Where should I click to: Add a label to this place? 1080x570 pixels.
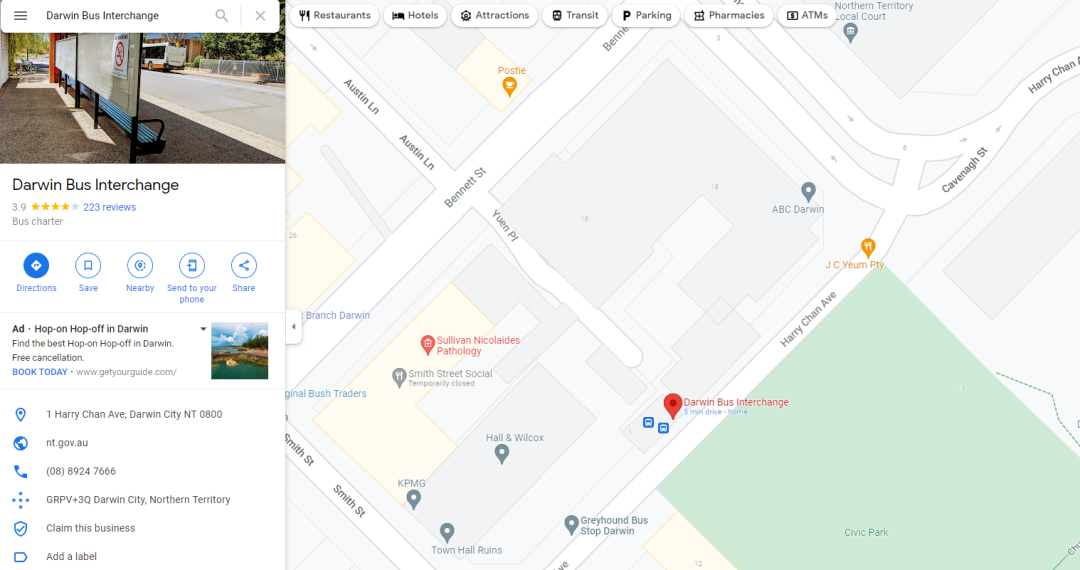[x=72, y=556]
